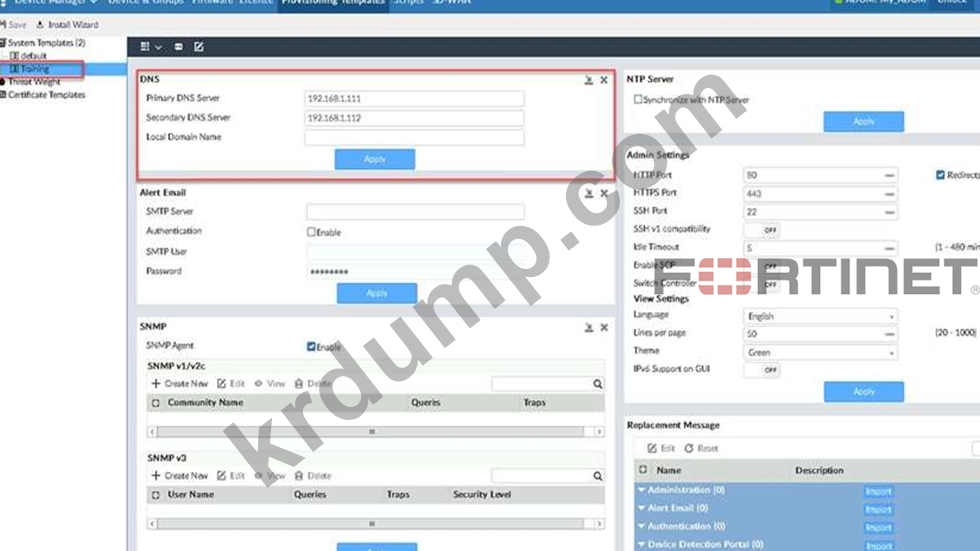Toggle IPv6 Support on GUI switch

762,370
